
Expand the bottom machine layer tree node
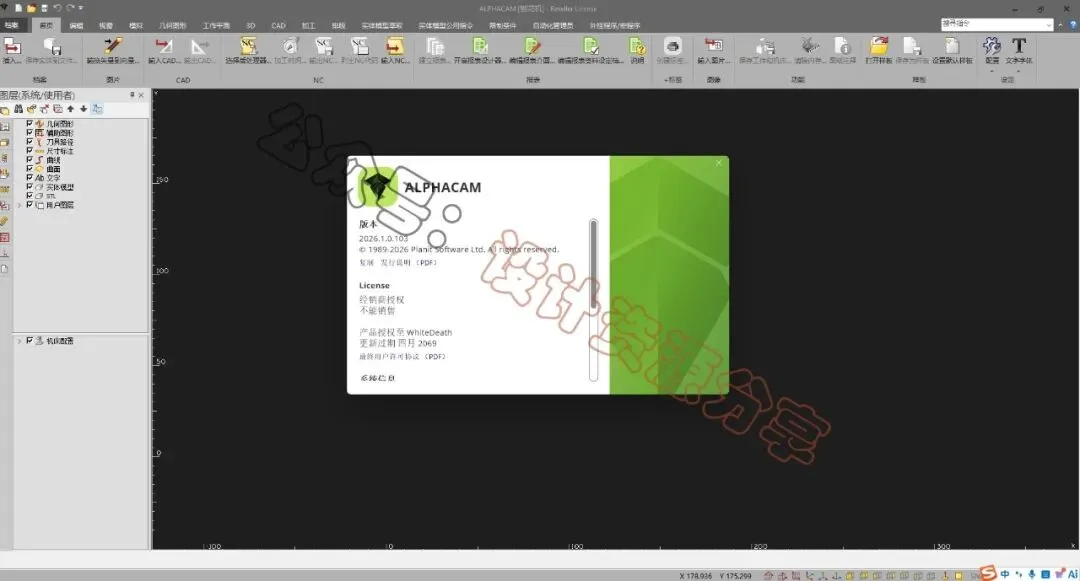[x=19, y=341]
